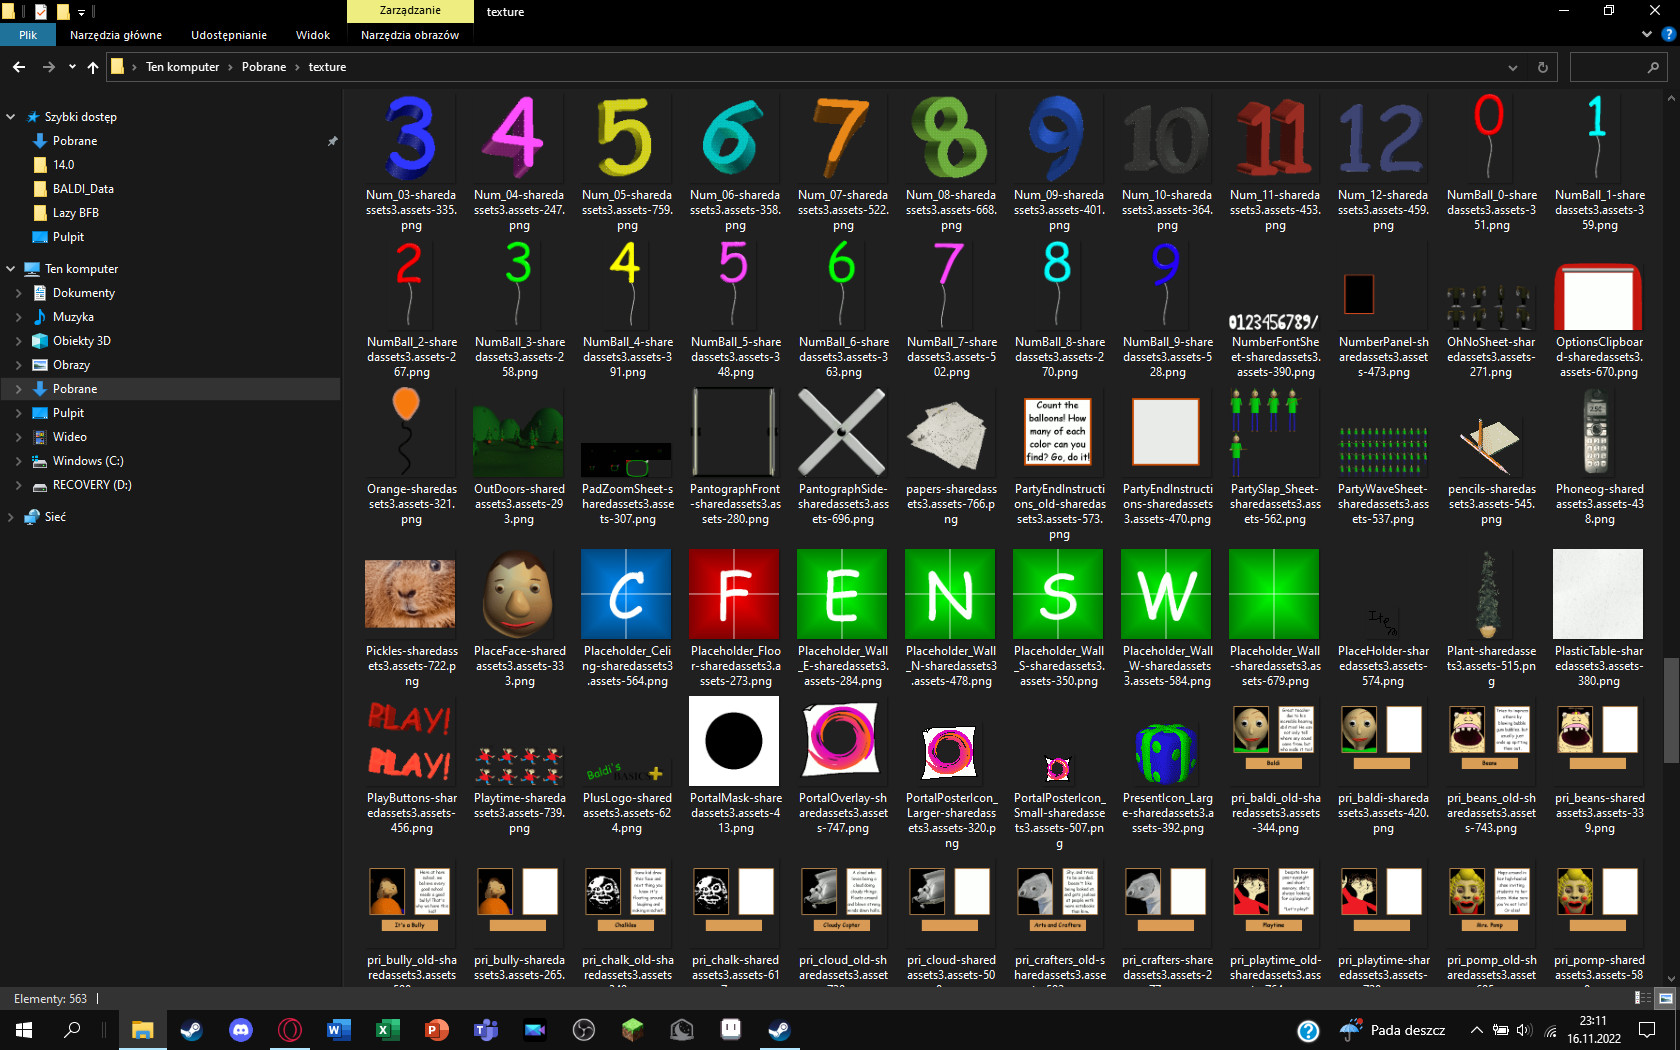Click the new folder icon on quick access toolbar
Screen dimensions: 1680x1050
[63, 11]
